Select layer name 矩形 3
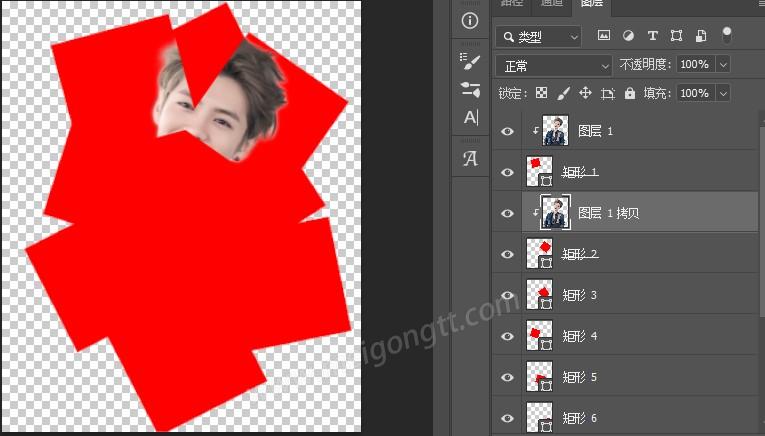Viewport: 765px width, 436px height. pos(580,295)
